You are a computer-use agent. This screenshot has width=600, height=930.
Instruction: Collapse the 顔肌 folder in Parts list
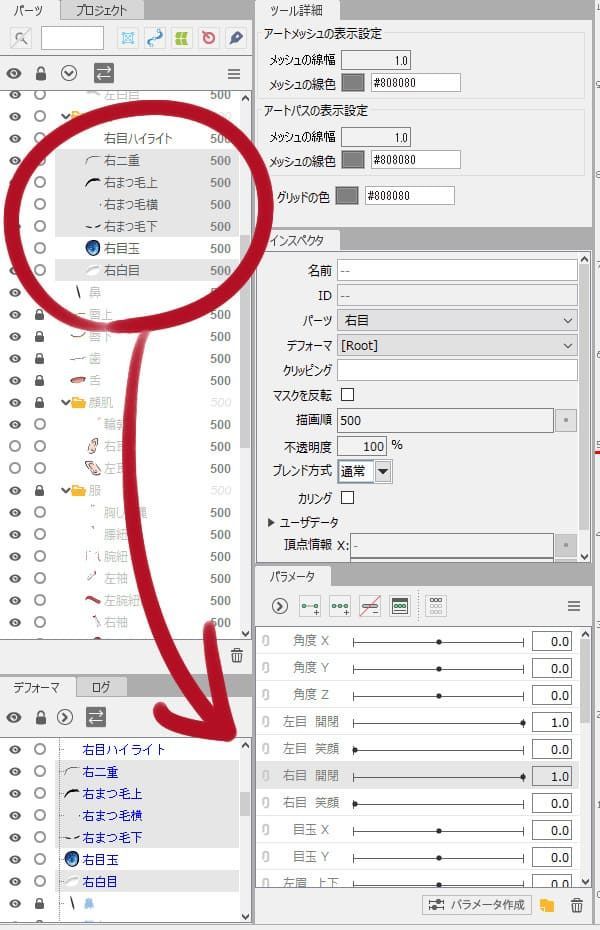pyautogui.click(x=66, y=402)
